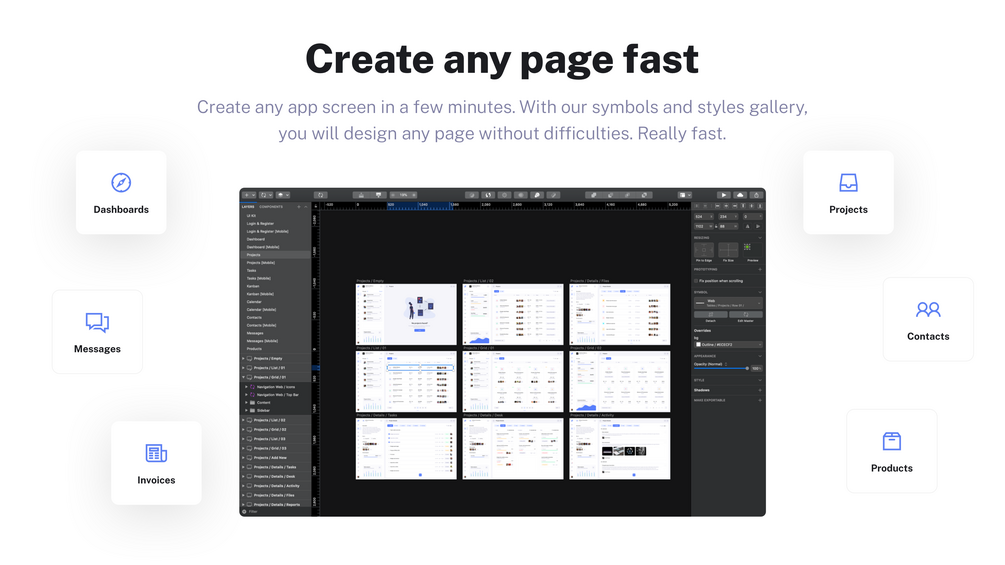
Task: Click Make Exportable plus icon
Action: coord(760,400)
